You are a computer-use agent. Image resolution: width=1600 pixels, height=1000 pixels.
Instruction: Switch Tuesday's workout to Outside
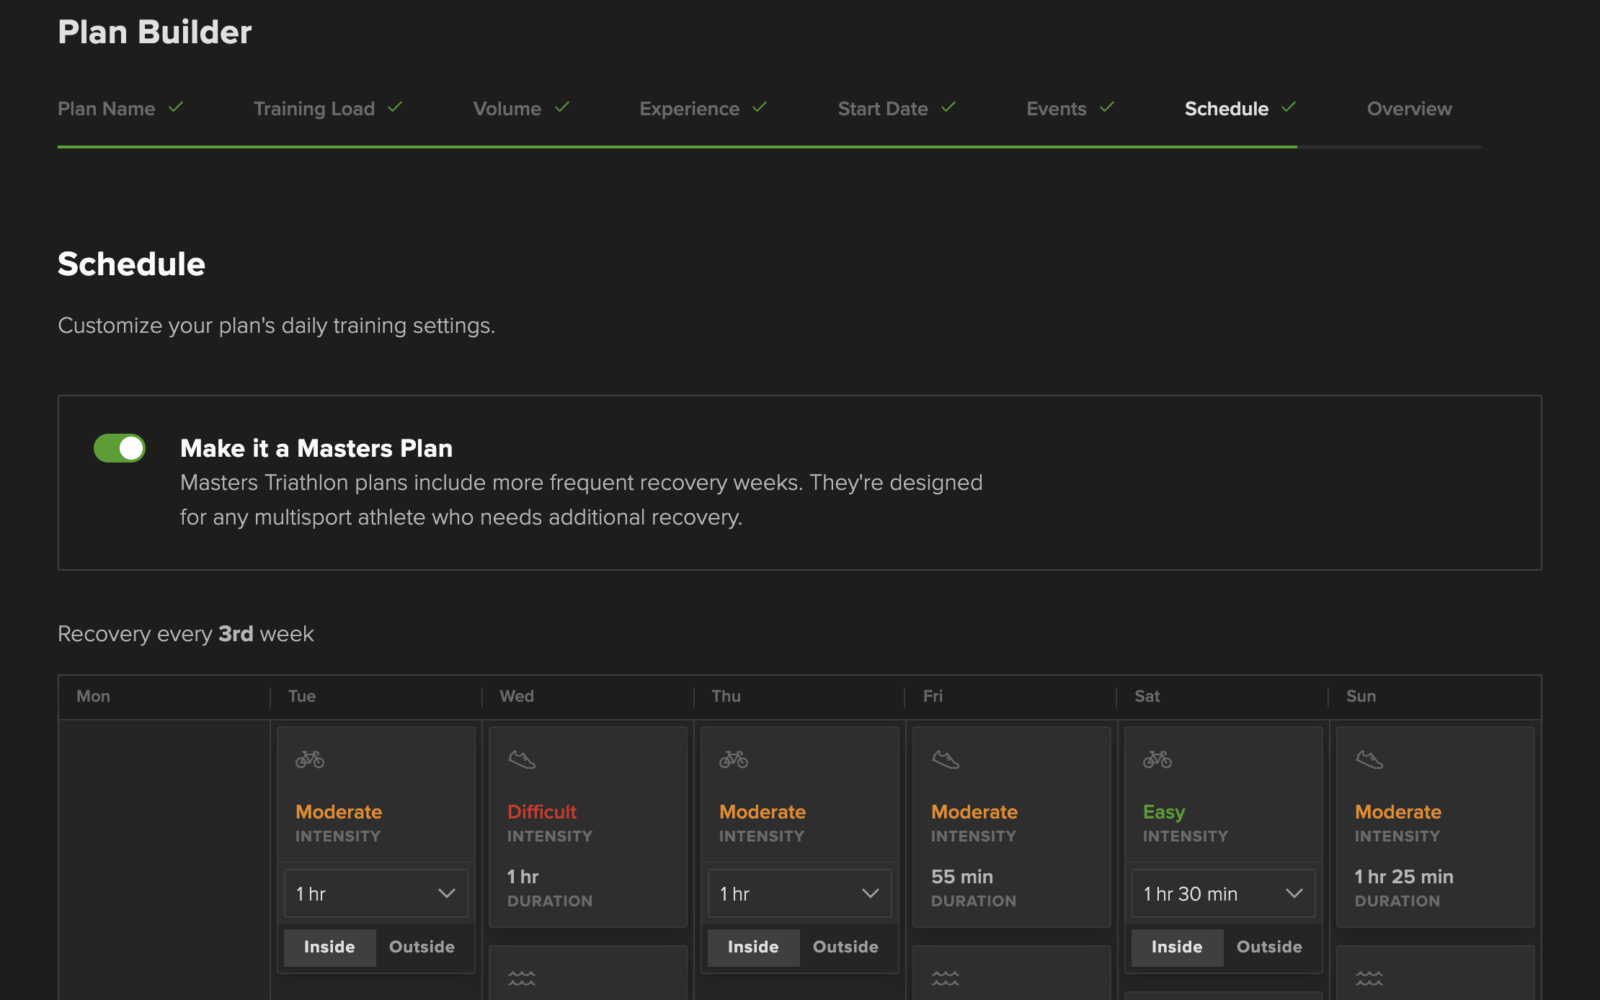421,947
